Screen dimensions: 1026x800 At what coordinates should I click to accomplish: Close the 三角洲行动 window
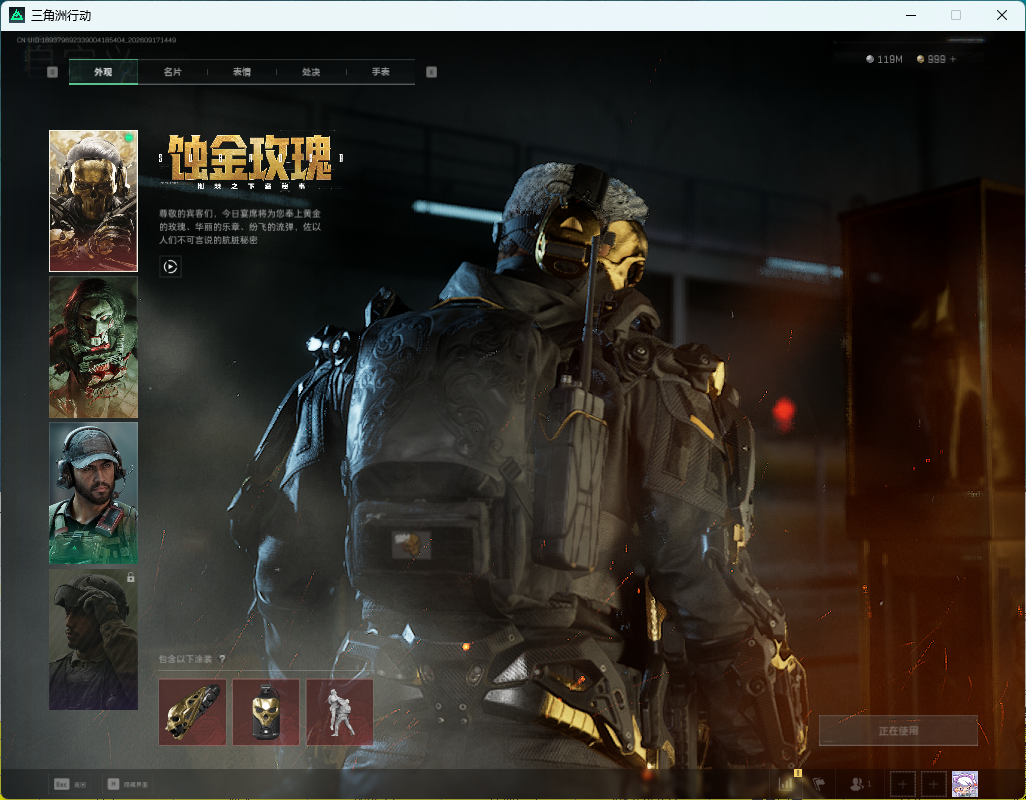[1002, 15]
